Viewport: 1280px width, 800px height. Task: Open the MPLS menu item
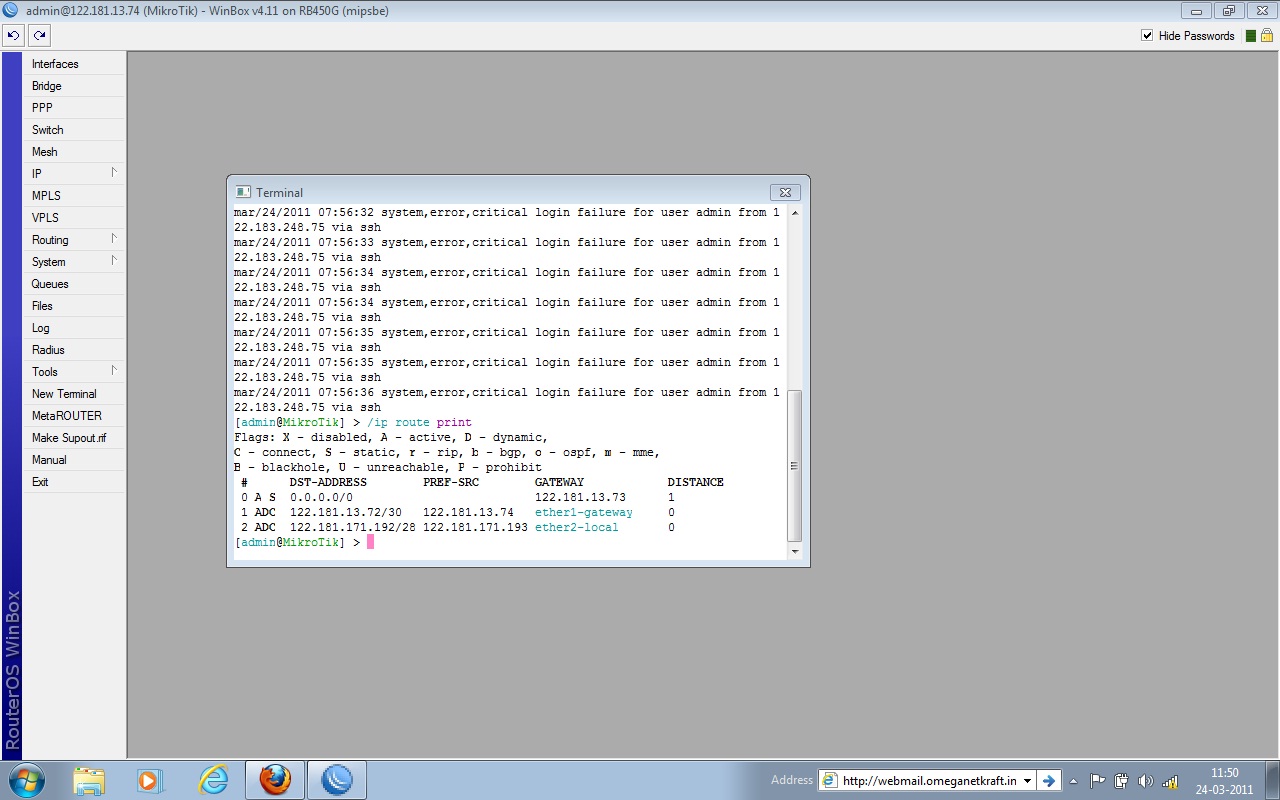pos(75,196)
